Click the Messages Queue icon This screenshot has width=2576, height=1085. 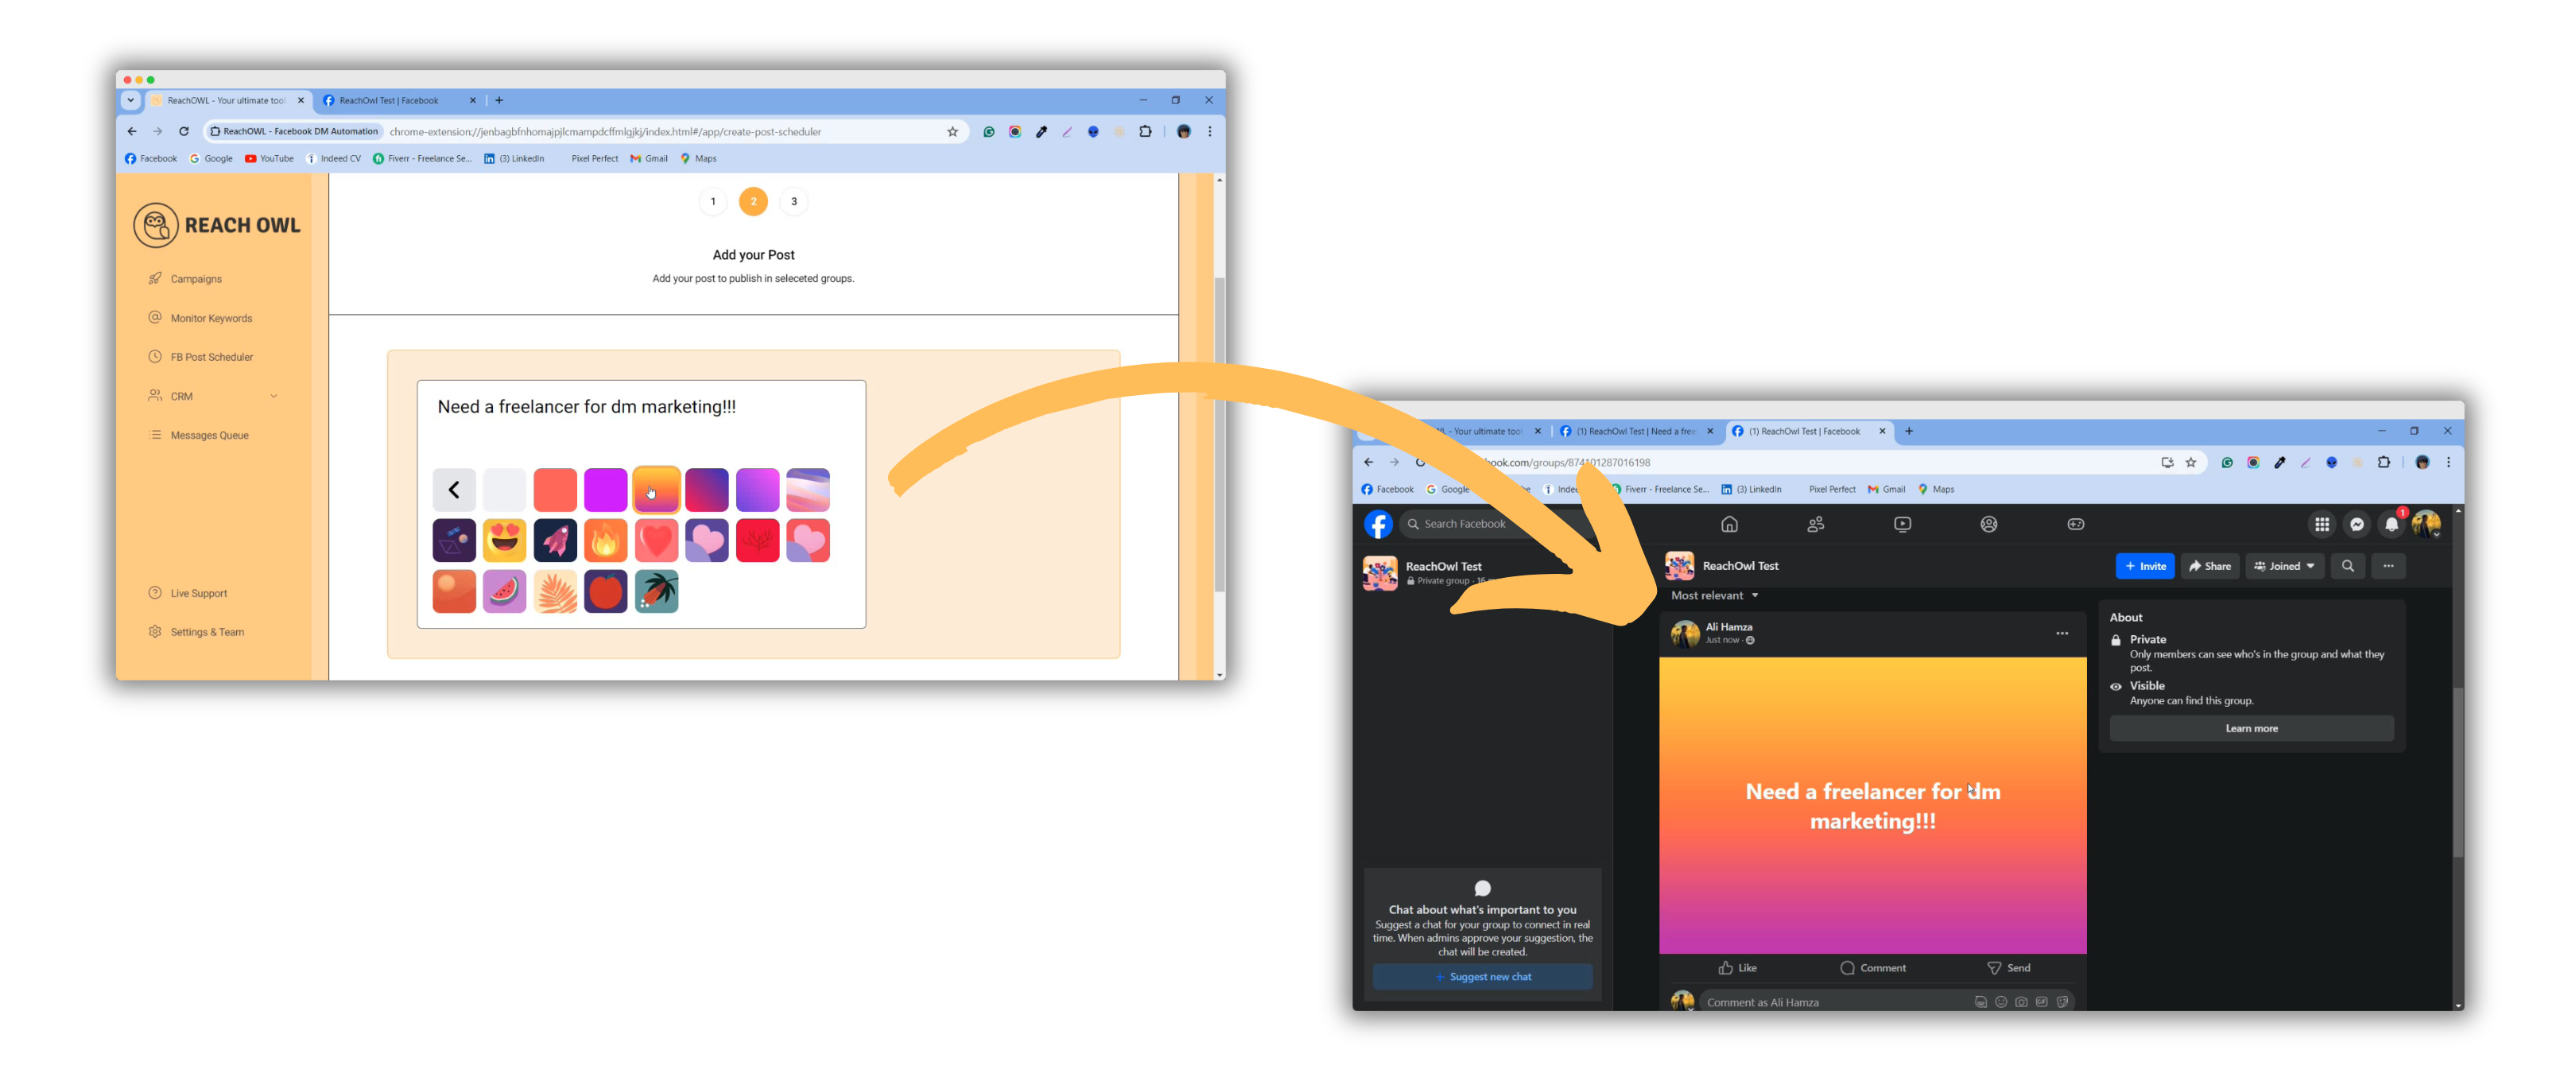click(153, 435)
